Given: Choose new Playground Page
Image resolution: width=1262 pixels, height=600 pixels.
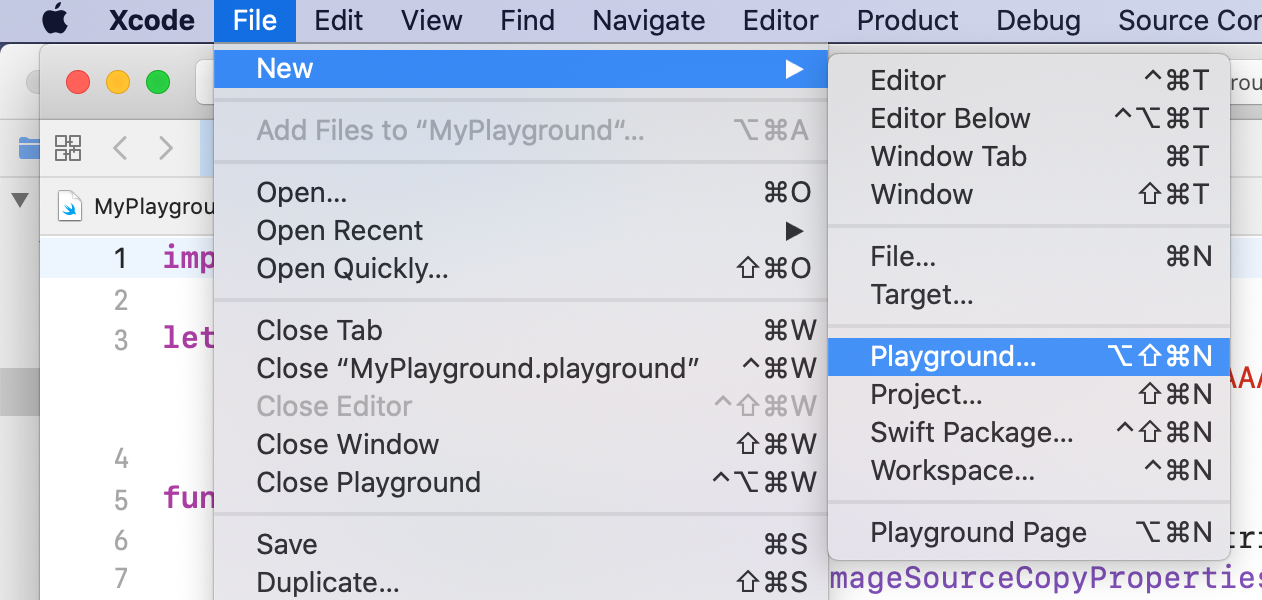Looking at the screenshot, I should pos(1029,532).
